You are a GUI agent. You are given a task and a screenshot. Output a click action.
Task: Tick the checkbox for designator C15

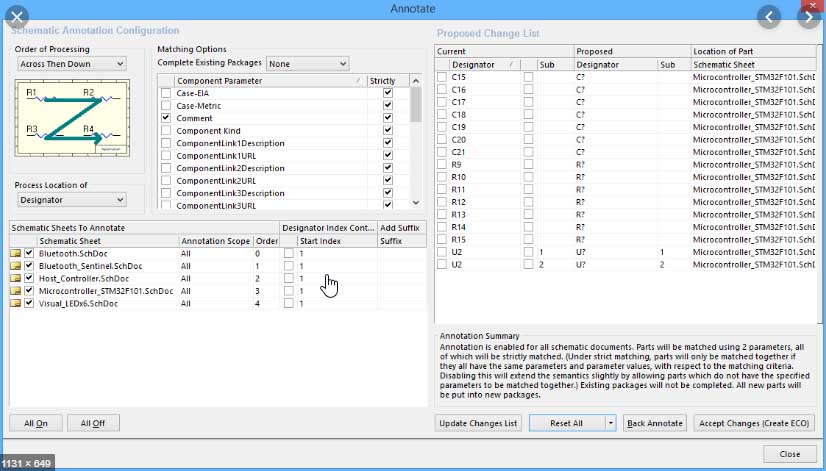tap(443, 77)
